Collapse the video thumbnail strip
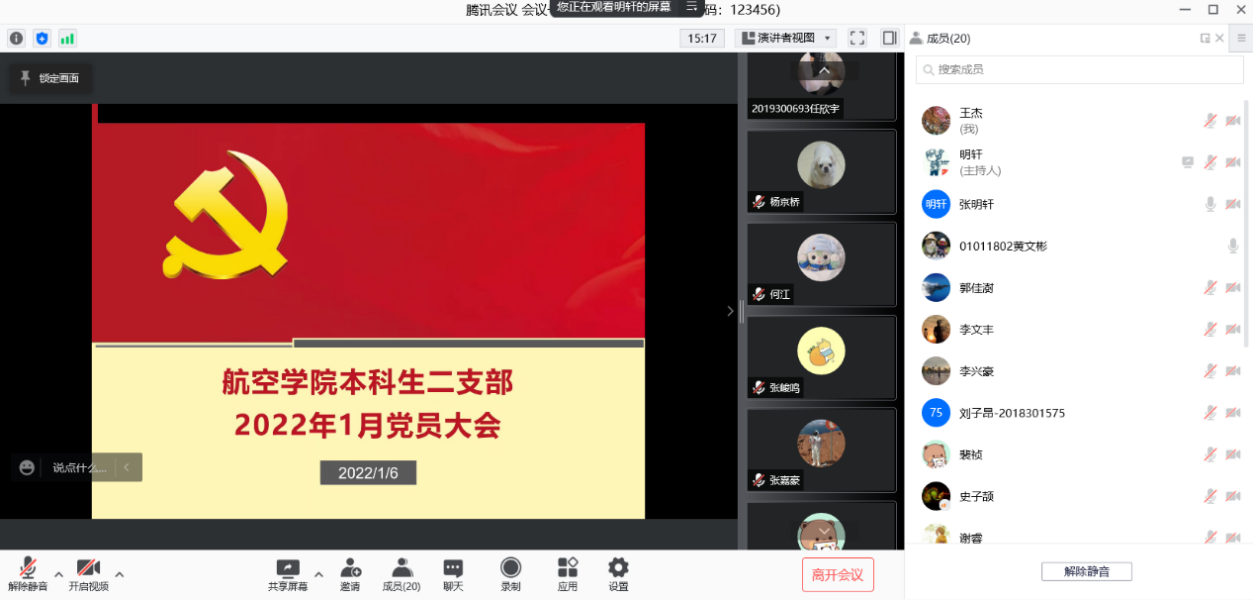 tap(730, 311)
